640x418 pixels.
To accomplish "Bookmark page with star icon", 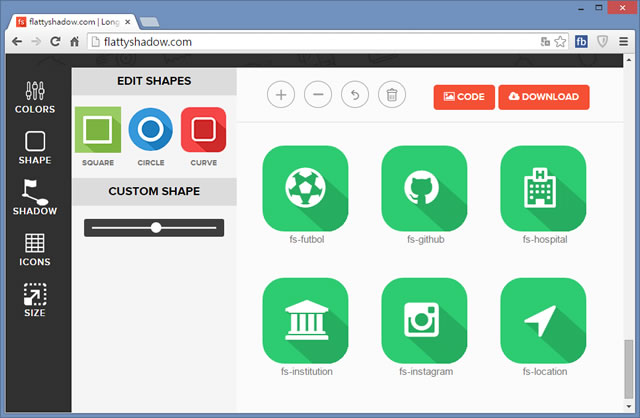I will click(x=560, y=42).
